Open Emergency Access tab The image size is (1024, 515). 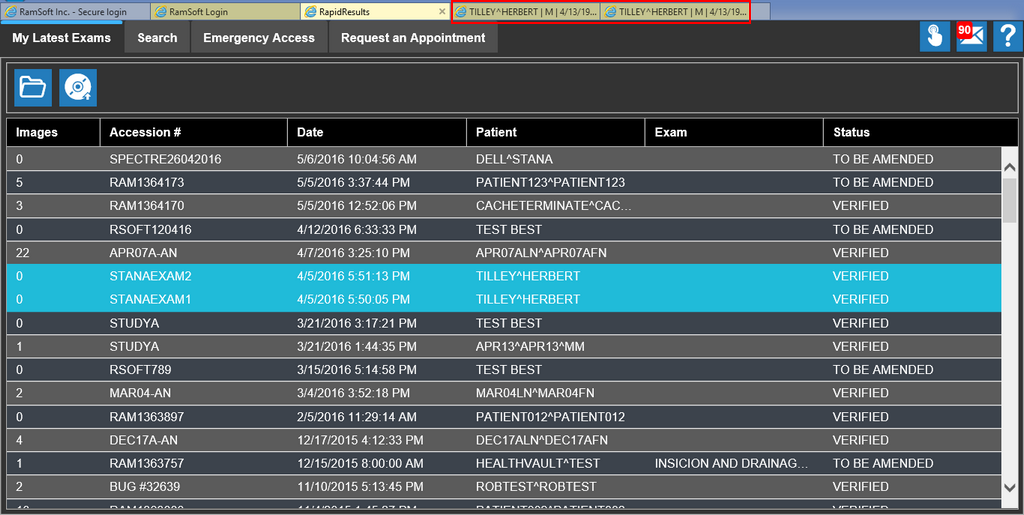coord(258,38)
